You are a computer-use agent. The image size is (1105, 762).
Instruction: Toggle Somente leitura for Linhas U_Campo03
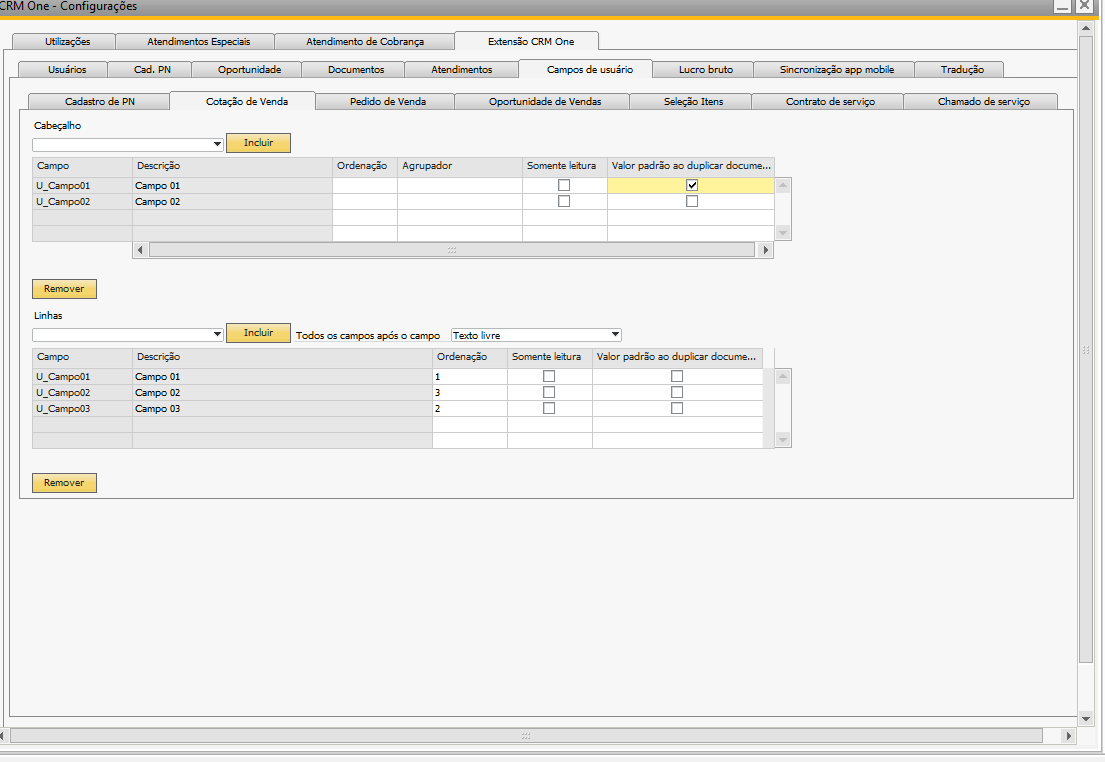(x=549, y=409)
